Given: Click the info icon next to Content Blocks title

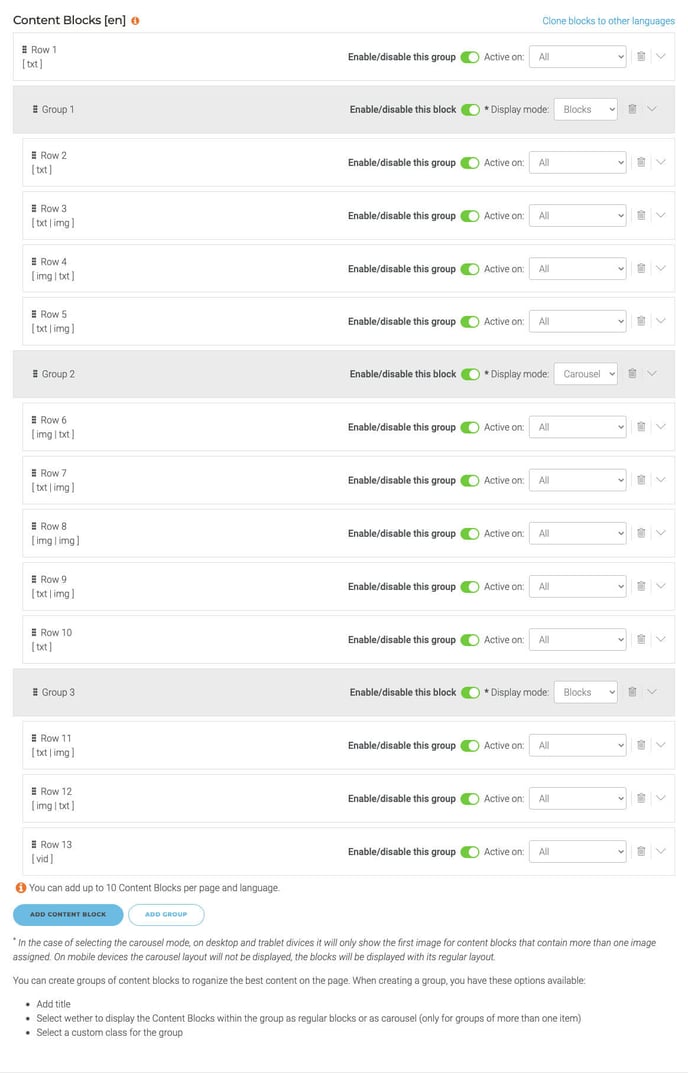Looking at the screenshot, I should 136,18.
